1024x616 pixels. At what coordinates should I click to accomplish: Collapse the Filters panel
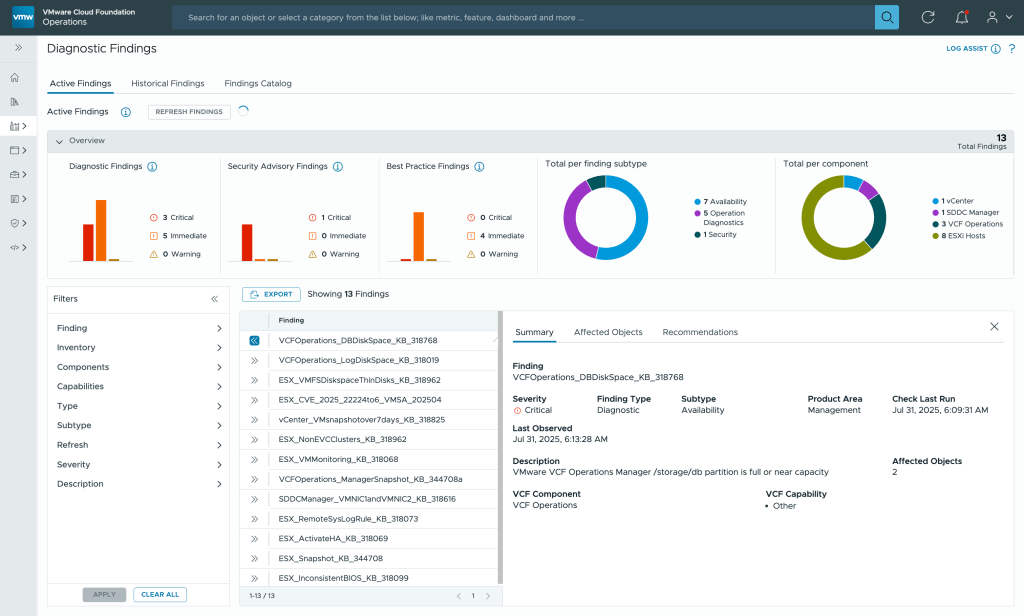coord(214,299)
